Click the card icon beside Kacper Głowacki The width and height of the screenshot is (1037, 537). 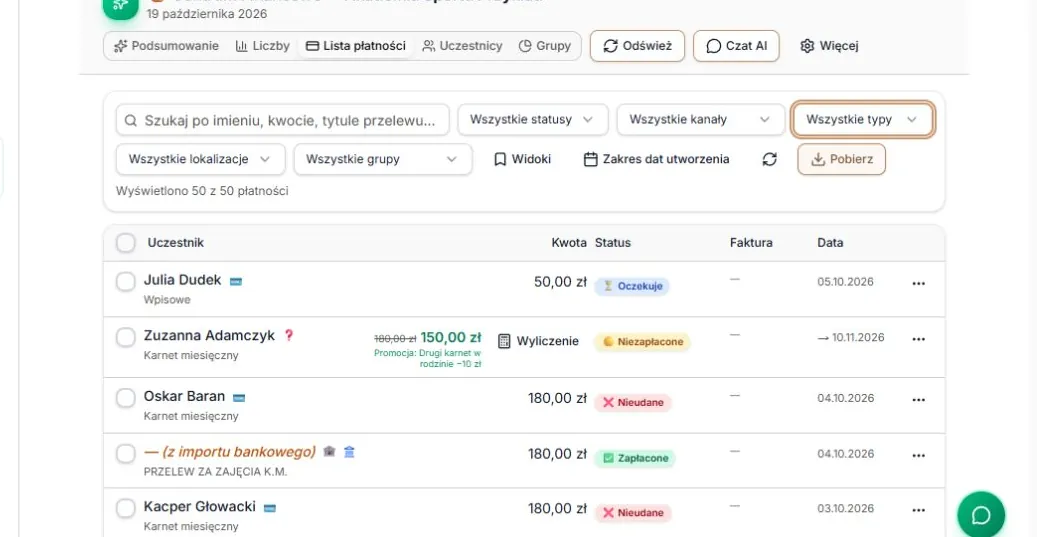pos(269,508)
